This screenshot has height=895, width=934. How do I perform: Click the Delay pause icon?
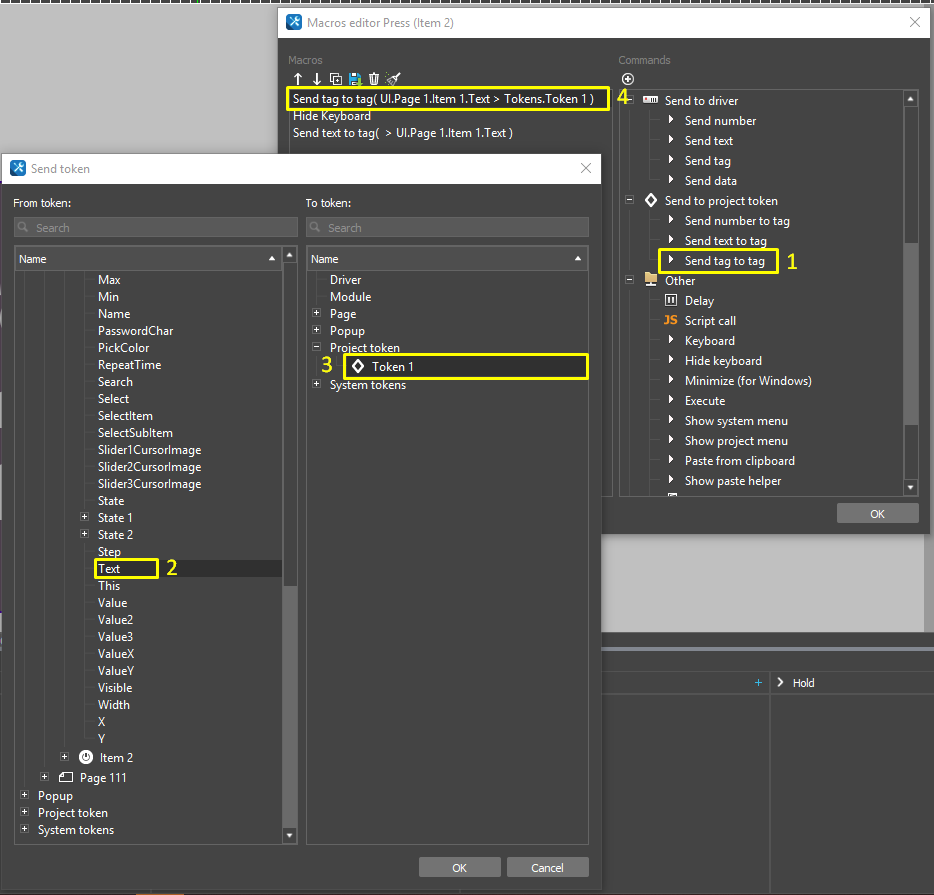[x=671, y=301]
